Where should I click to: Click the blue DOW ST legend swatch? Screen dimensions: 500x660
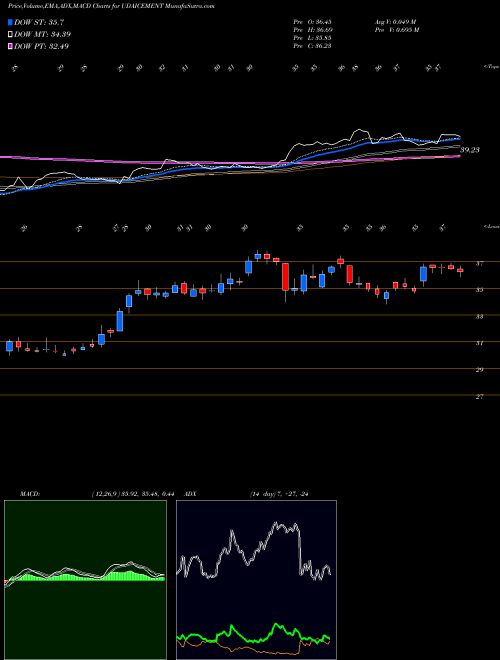coord(10,22)
